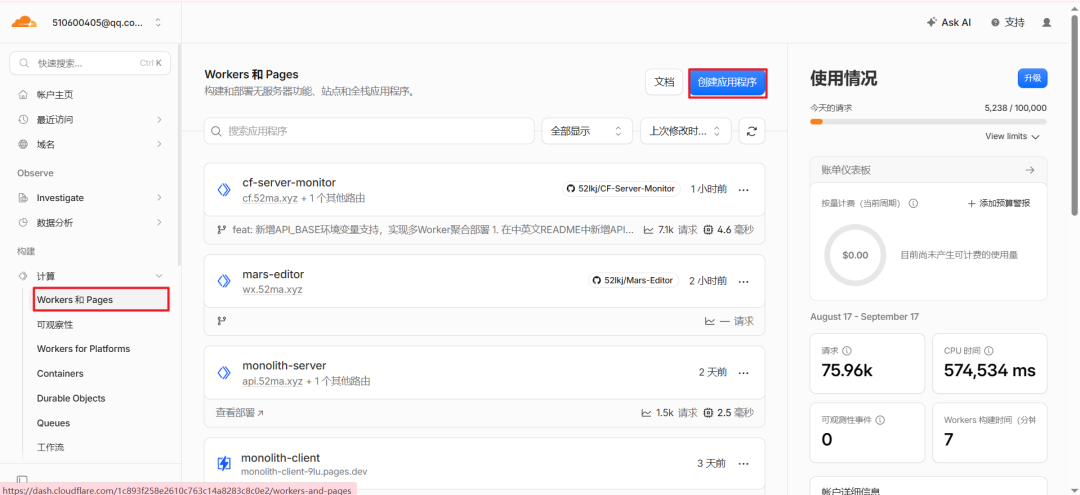Open the account switcher 510600405@qq.co...
The width and height of the screenshot is (1080, 495).
(x=107, y=22)
